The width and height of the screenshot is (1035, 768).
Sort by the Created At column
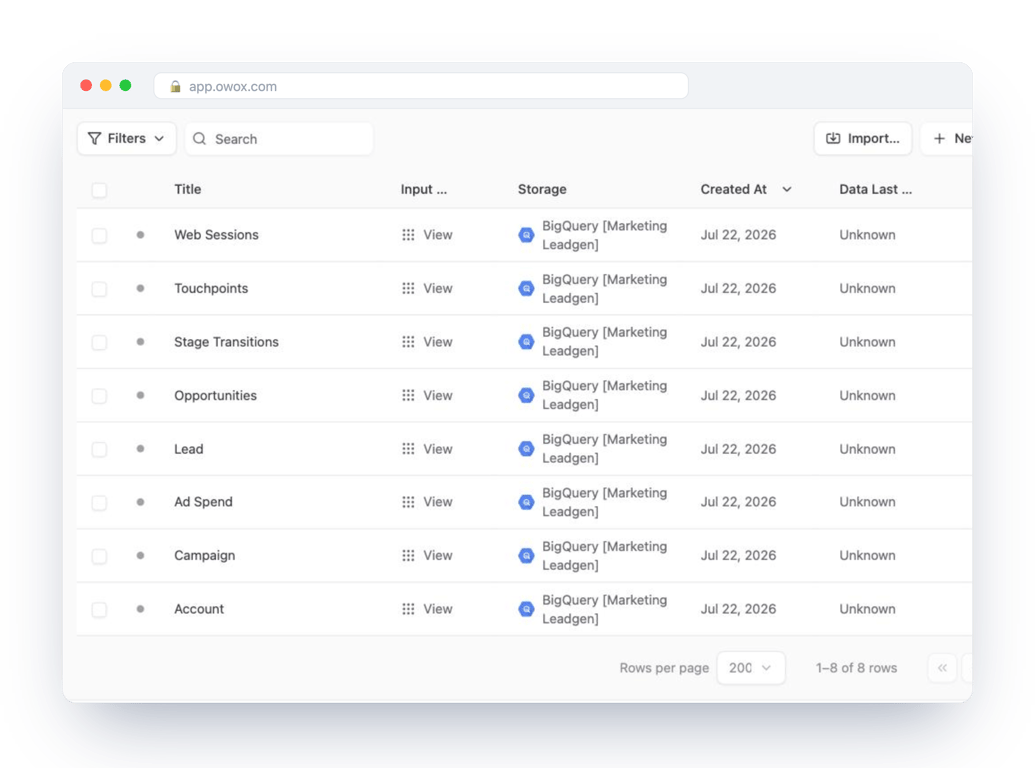tap(746, 189)
